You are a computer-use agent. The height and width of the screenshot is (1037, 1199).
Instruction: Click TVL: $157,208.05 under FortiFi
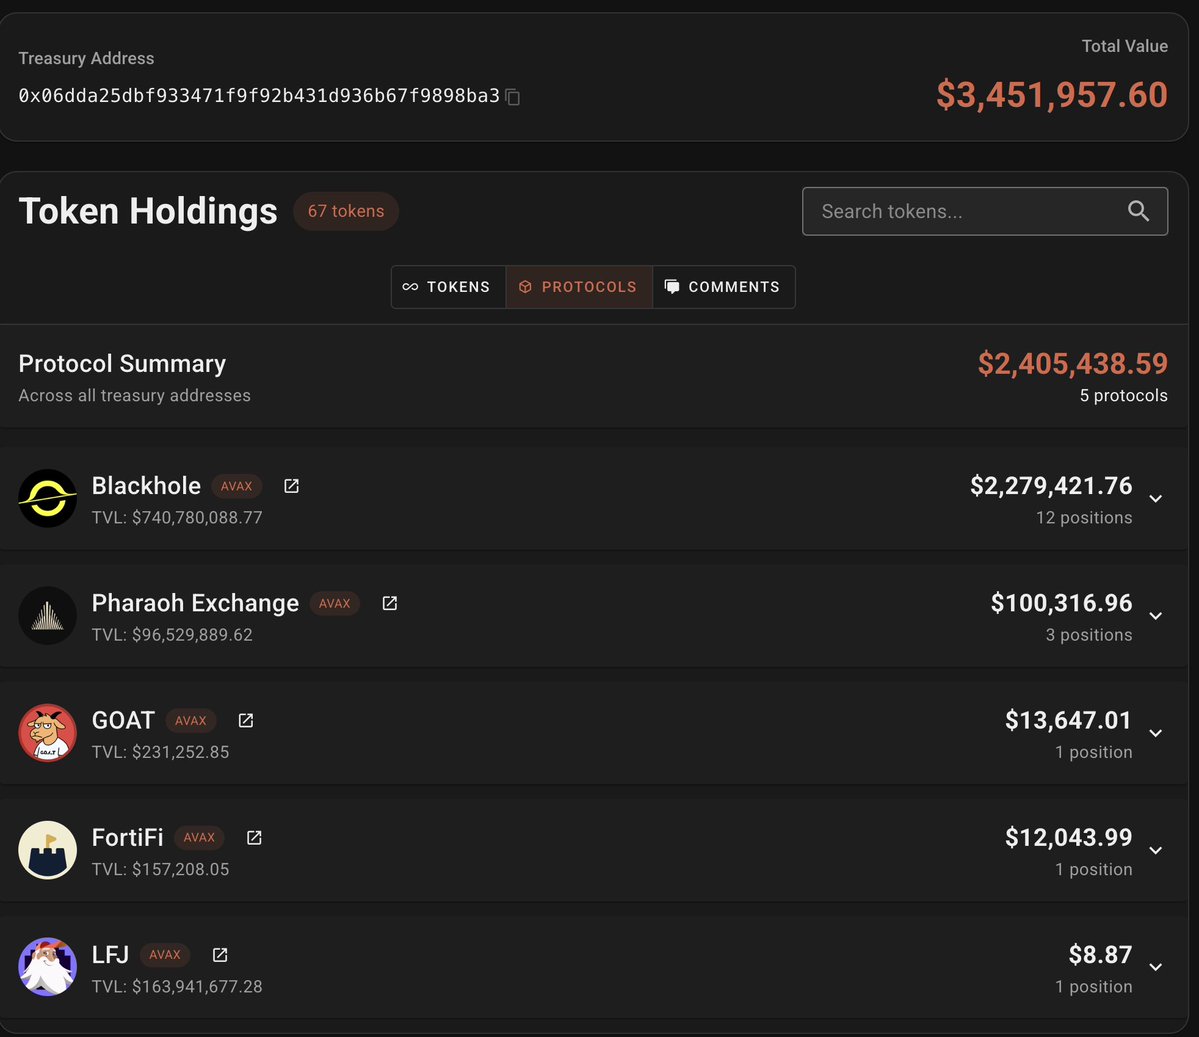pyautogui.click(x=161, y=870)
